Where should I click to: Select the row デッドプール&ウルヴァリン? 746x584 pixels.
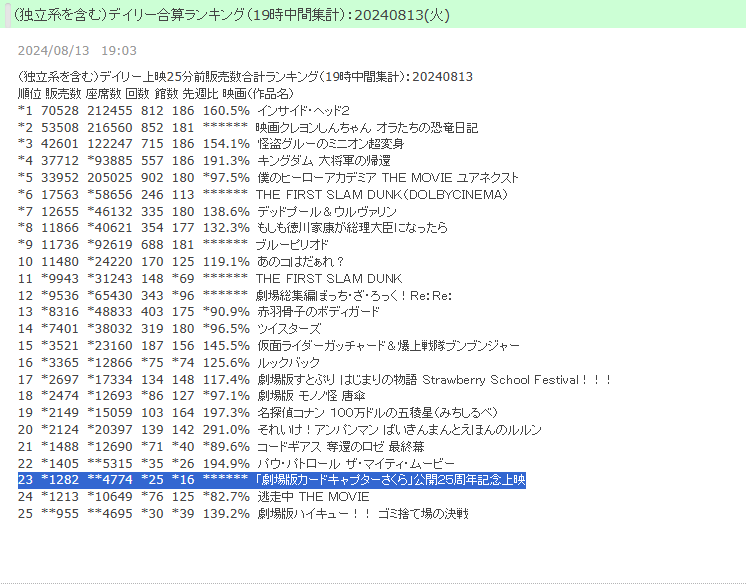pyautogui.click(x=207, y=211)
